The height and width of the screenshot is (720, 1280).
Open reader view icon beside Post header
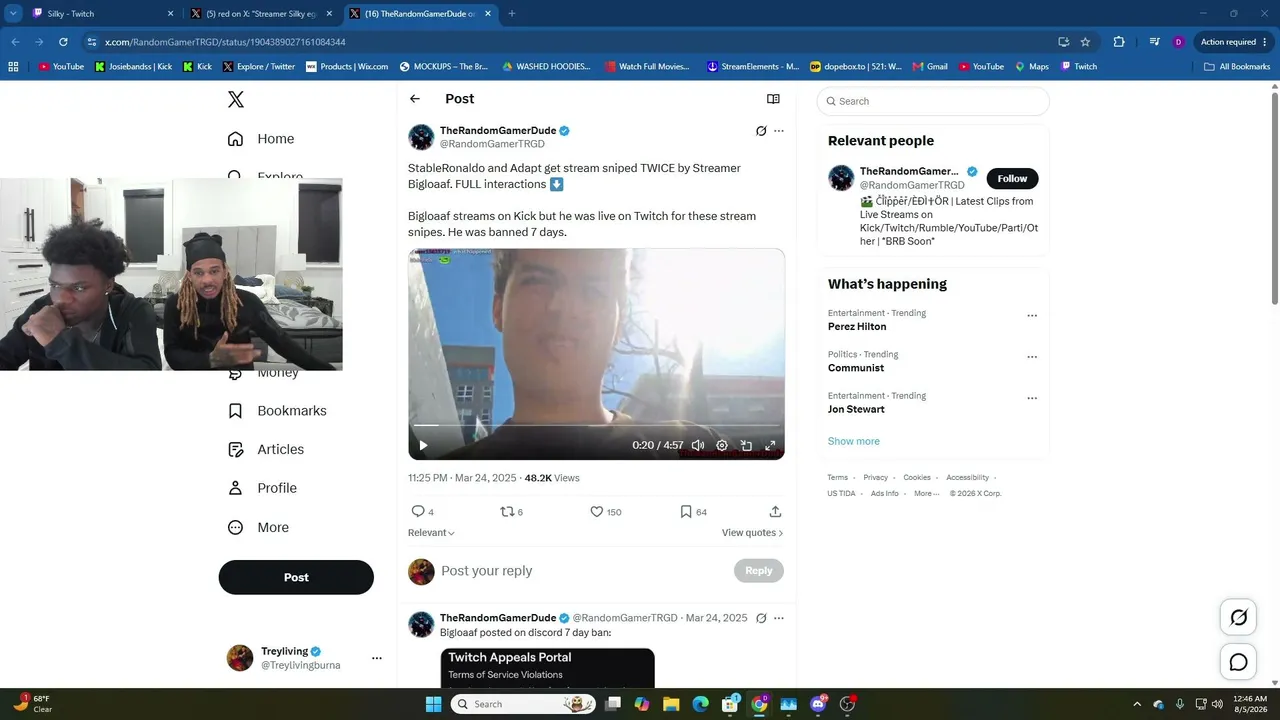click(773, 99)
